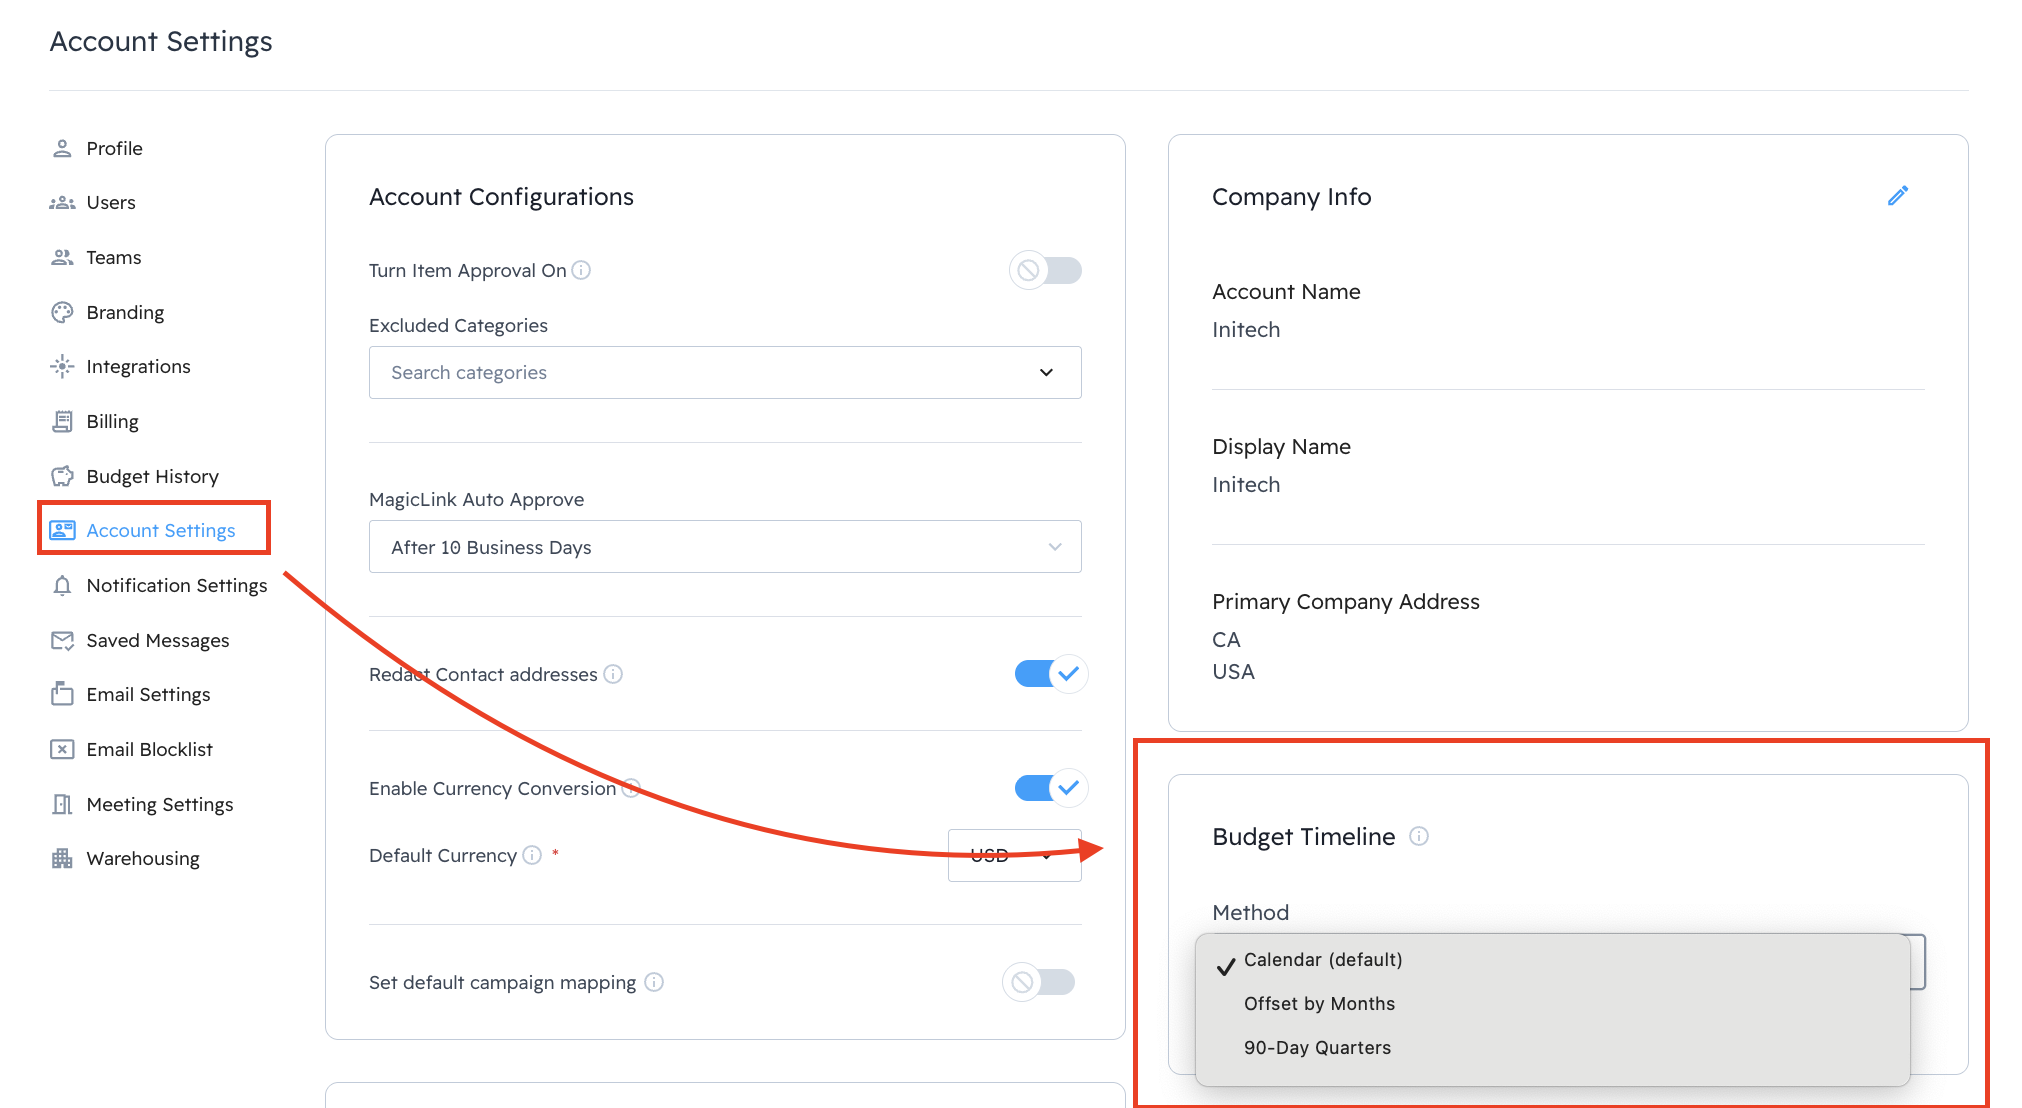
Task: Open the USD default currency dropdown
Action: [1014, 855]
